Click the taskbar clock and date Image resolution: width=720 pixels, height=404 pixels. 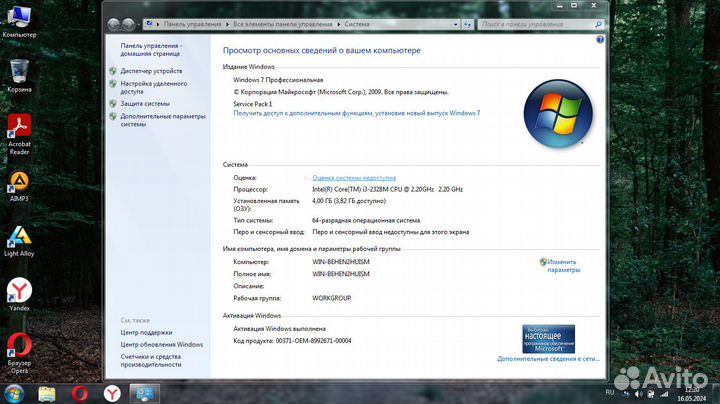pos(692,394)
